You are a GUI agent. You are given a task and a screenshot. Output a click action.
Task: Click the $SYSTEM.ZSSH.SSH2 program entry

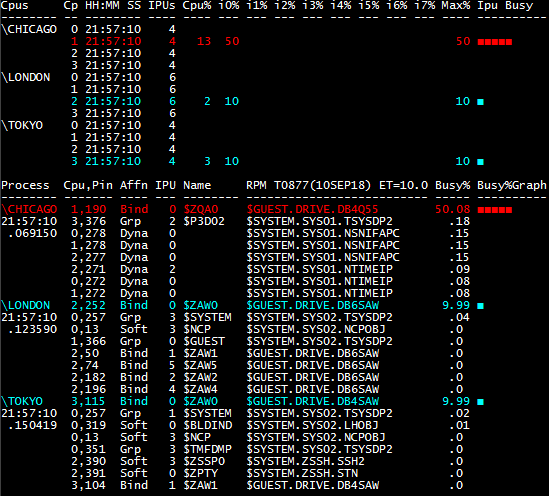coord(305,461)
